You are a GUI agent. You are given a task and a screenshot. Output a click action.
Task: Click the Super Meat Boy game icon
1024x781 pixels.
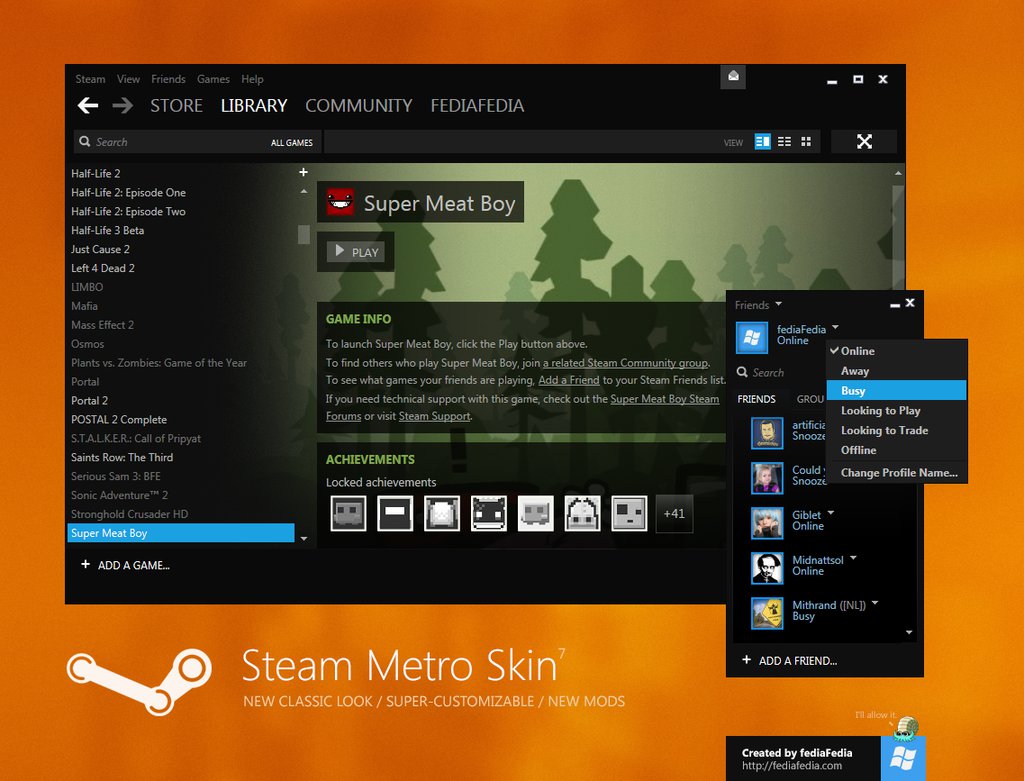click(x=340, y=203)
